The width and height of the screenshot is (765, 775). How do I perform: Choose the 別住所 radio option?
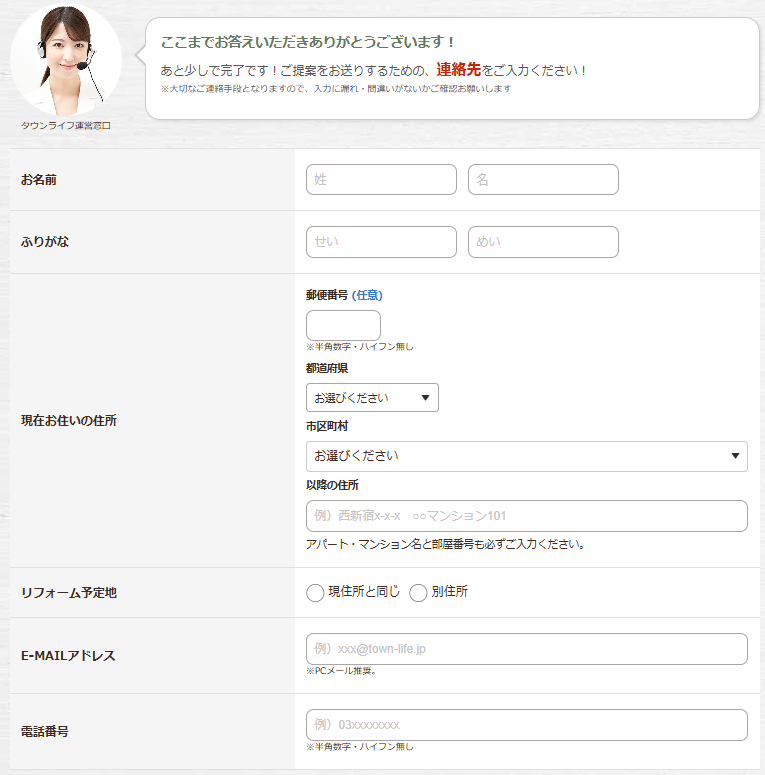[419, 593]
